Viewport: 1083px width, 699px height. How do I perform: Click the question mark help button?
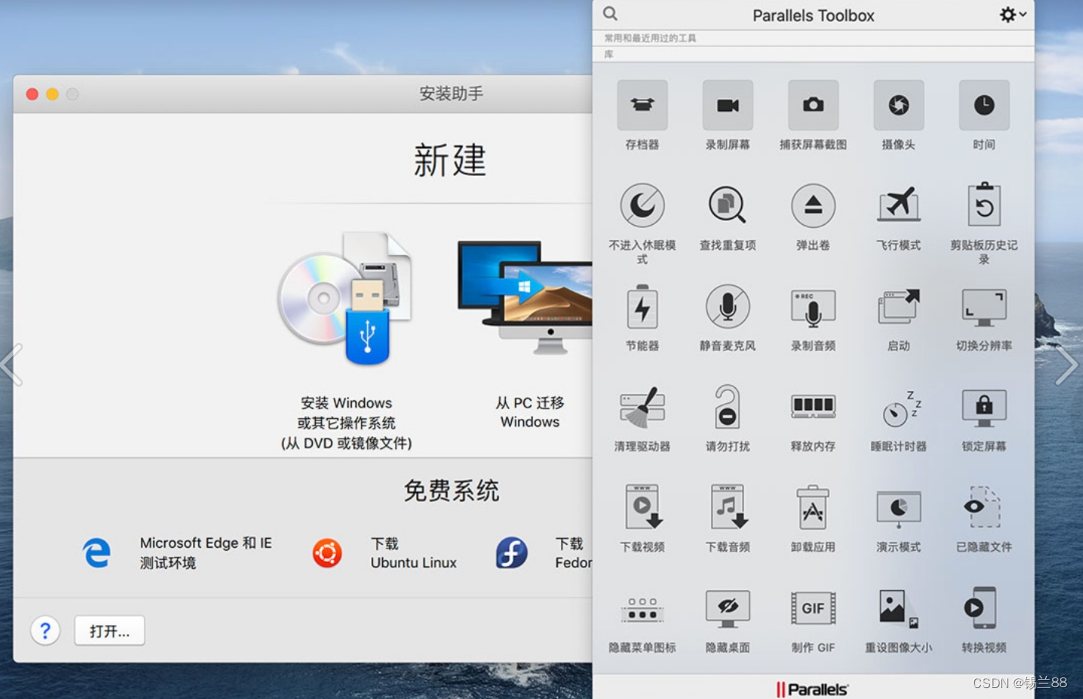(46, 631)
